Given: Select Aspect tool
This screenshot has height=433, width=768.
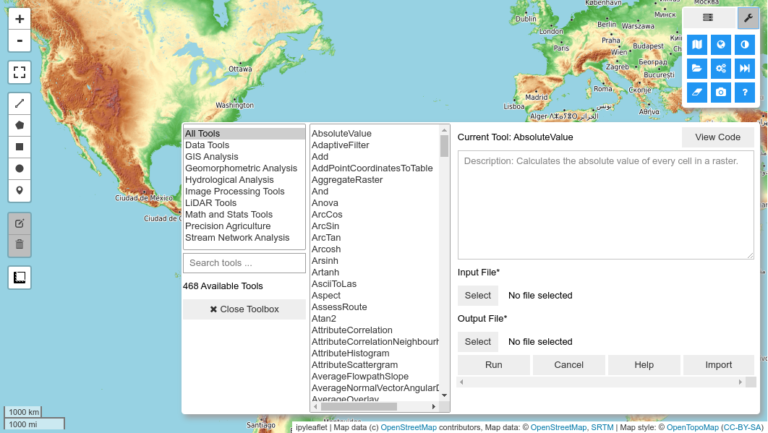Looking at the screenshot, I should tap(375, 295).
